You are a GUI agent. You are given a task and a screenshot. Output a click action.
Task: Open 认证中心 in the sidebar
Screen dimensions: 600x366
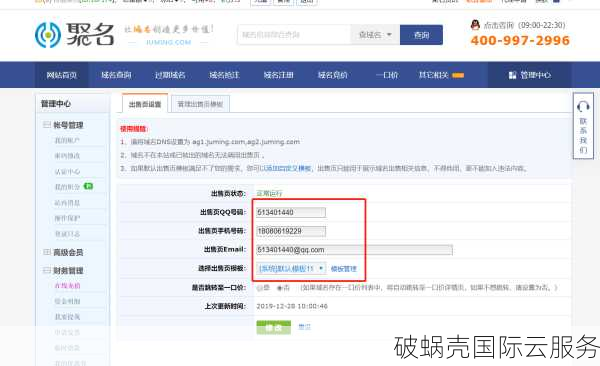coord(67,172)
